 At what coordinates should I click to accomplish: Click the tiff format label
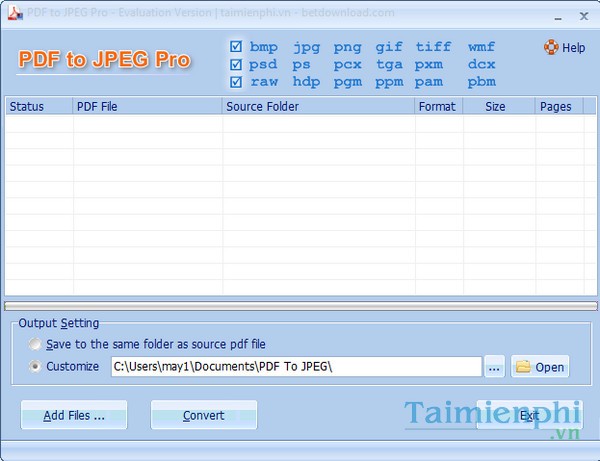[x=434, y=47]
